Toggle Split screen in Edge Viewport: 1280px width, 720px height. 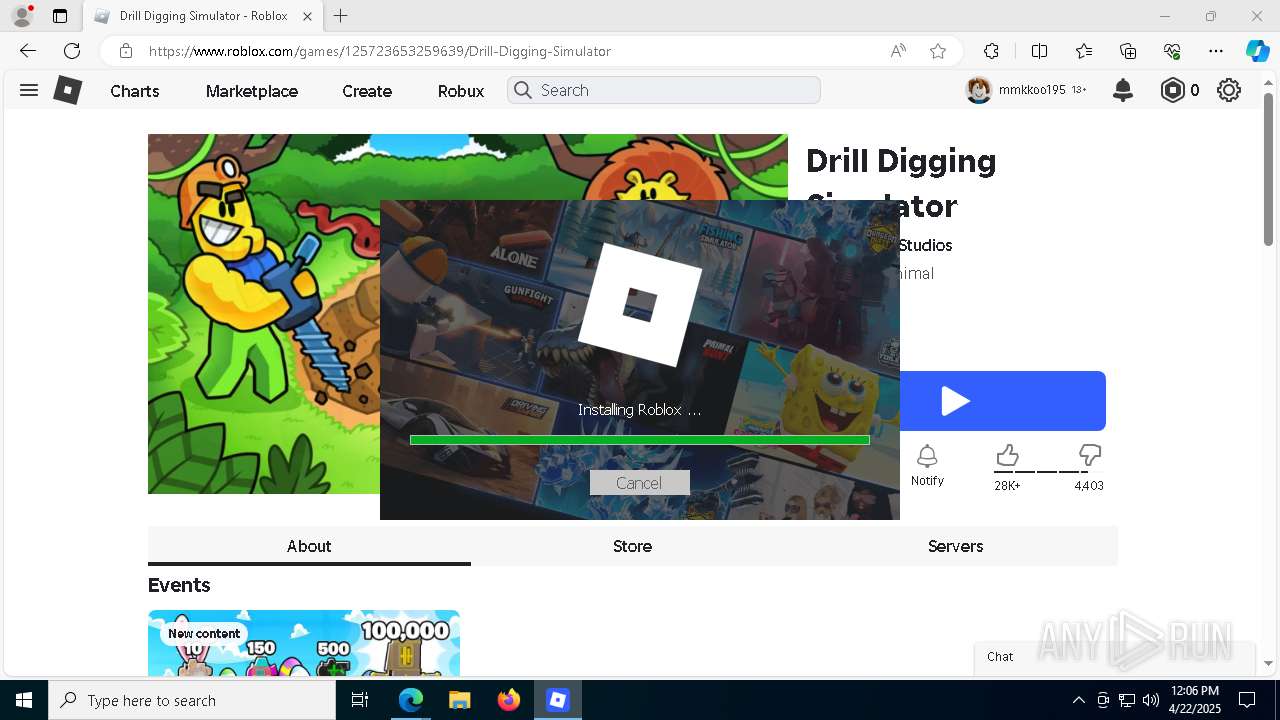tap(1039, 51)
